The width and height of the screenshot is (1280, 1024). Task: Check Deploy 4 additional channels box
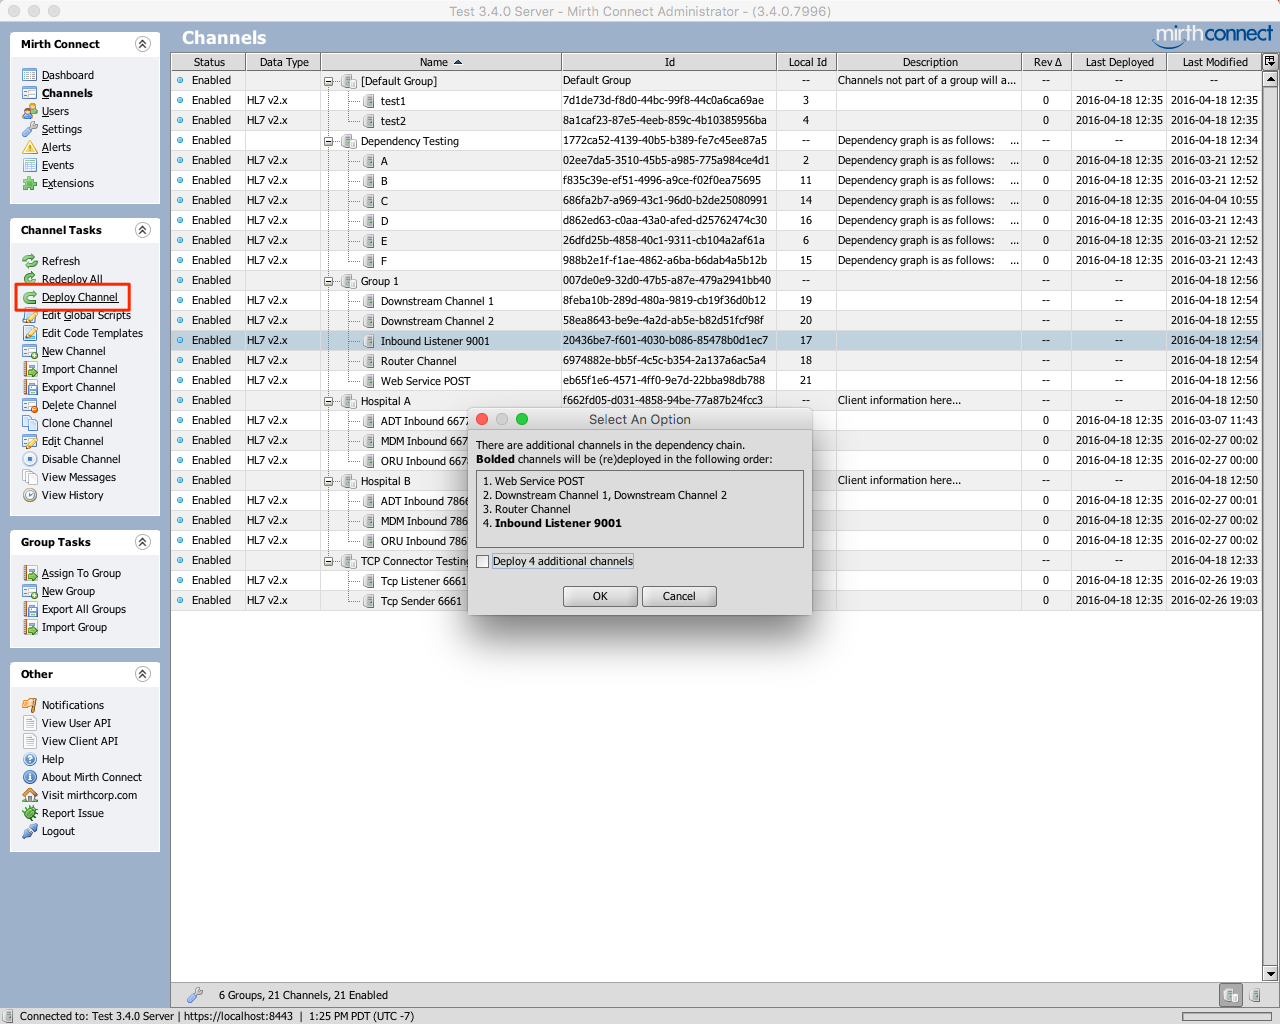click(x=483, y=561)
